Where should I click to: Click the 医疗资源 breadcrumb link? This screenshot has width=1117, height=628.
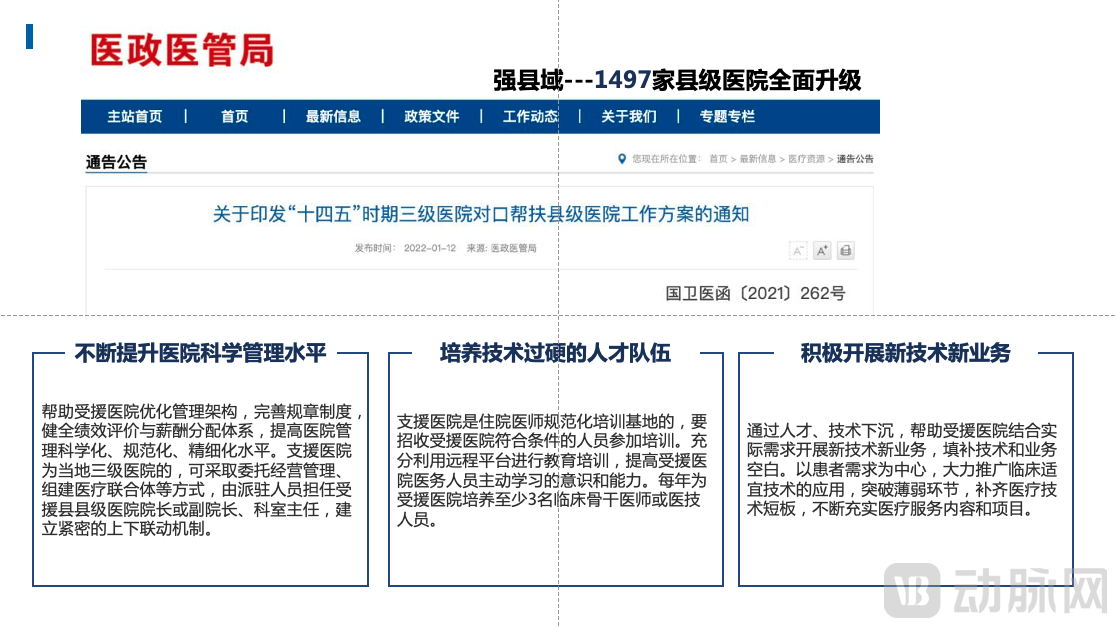coord(806,159)
